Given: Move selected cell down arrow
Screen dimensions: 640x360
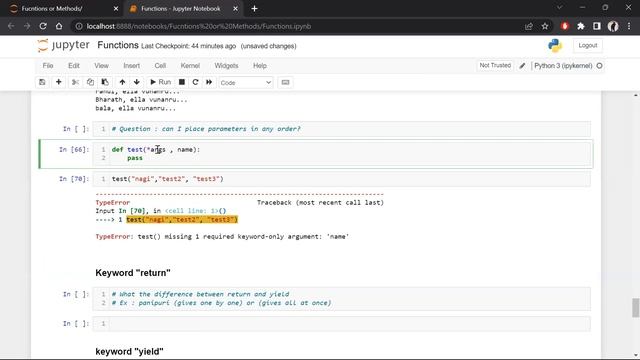Looking at the screenshot, I should pyautogui.click(x=137, y=82).
